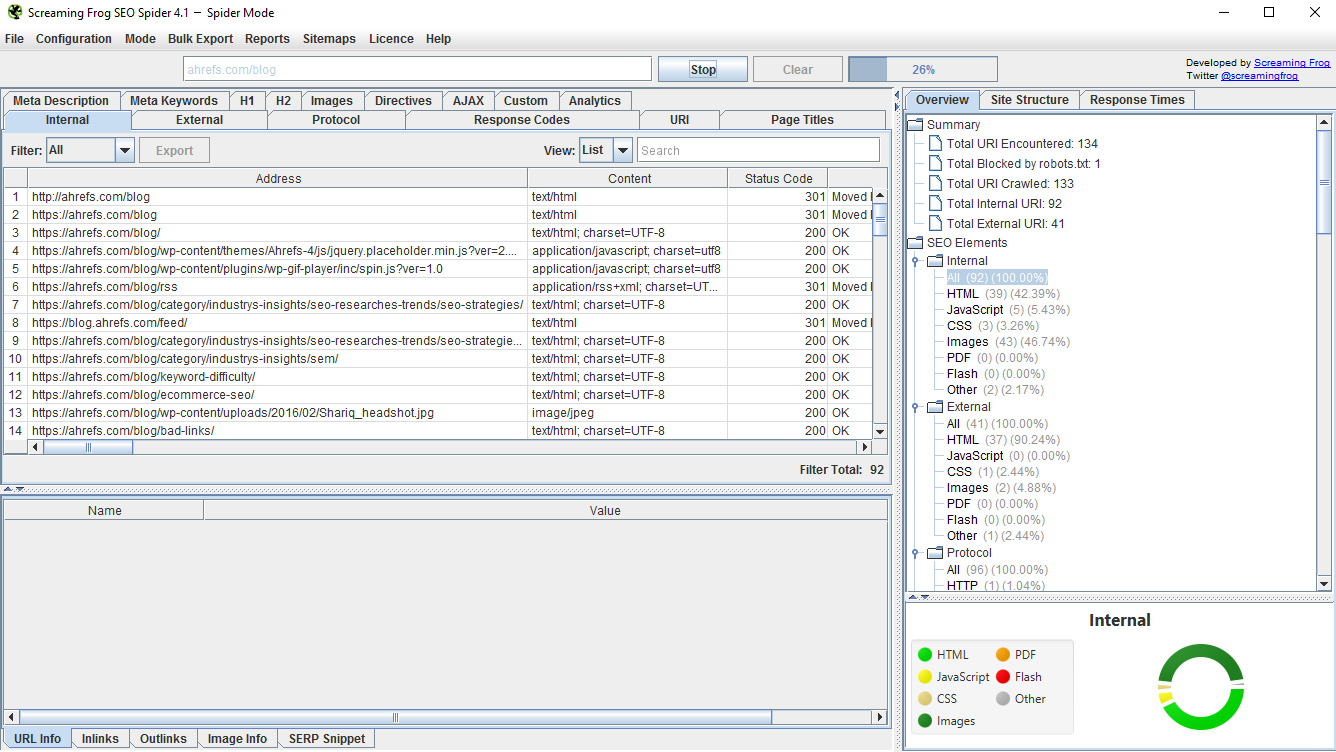Click the disabled Export button
The height and width of the screenshot is (752, 1336).
(174, 150)
